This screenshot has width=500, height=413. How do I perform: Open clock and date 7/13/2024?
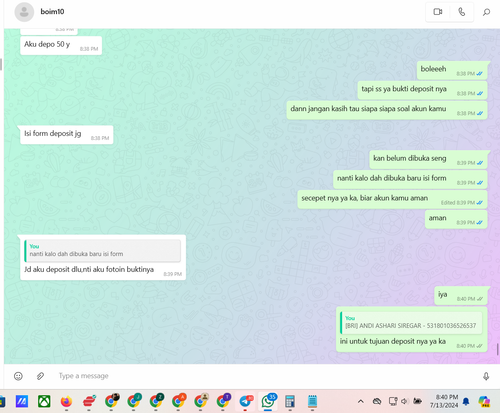pyautogui.click(x=444, y=401)
